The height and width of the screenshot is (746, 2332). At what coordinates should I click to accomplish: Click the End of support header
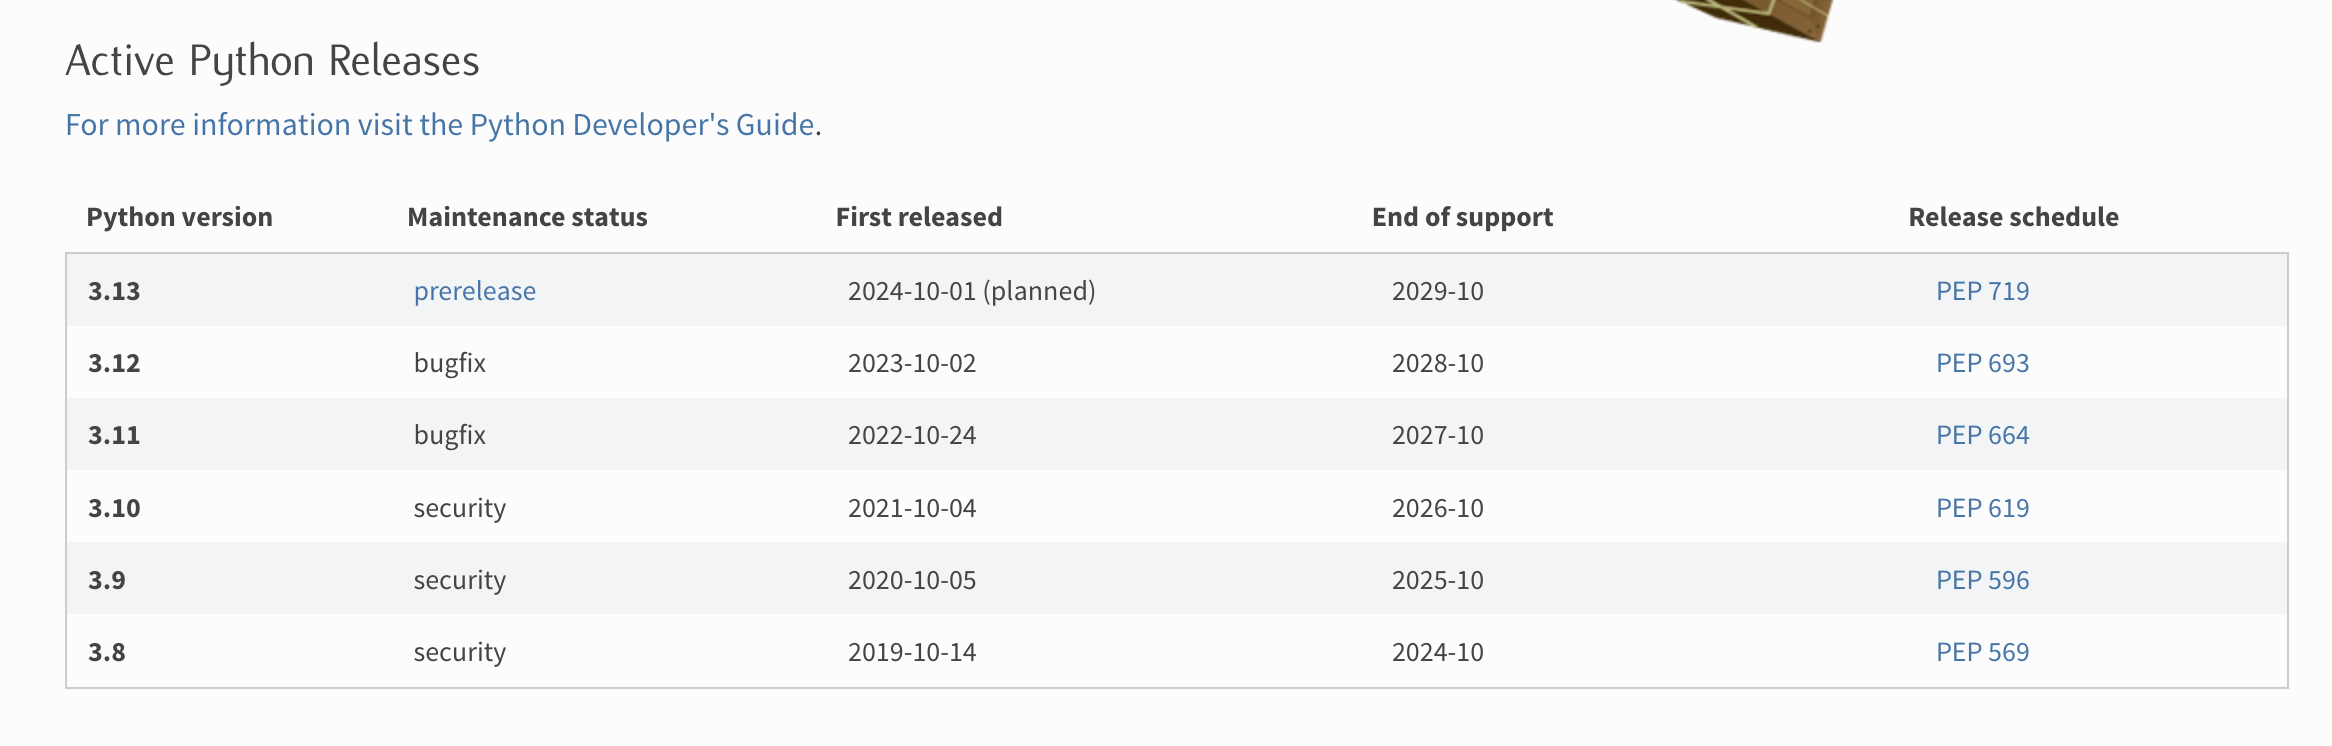(x=1462, y=217)
